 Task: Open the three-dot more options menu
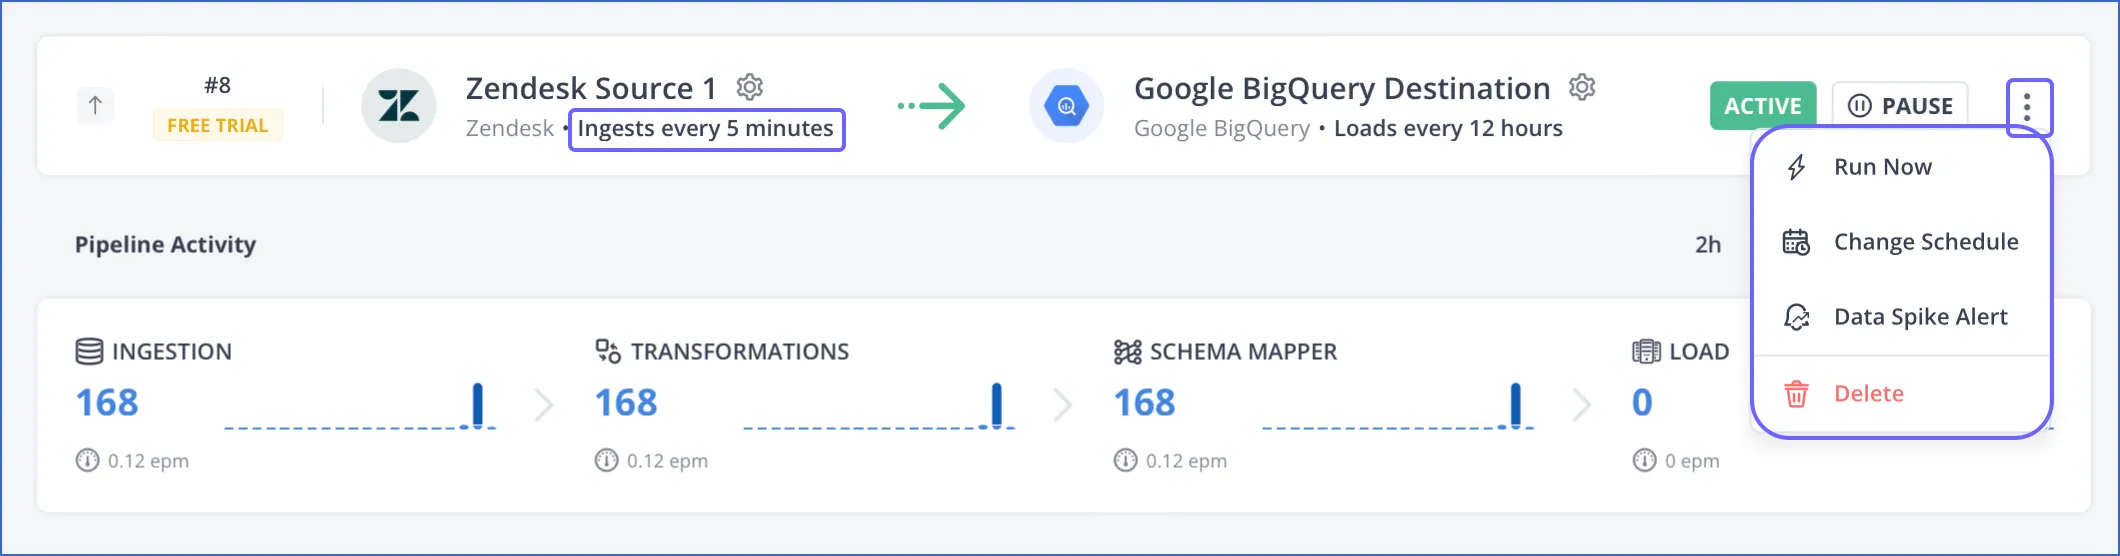2027,107
